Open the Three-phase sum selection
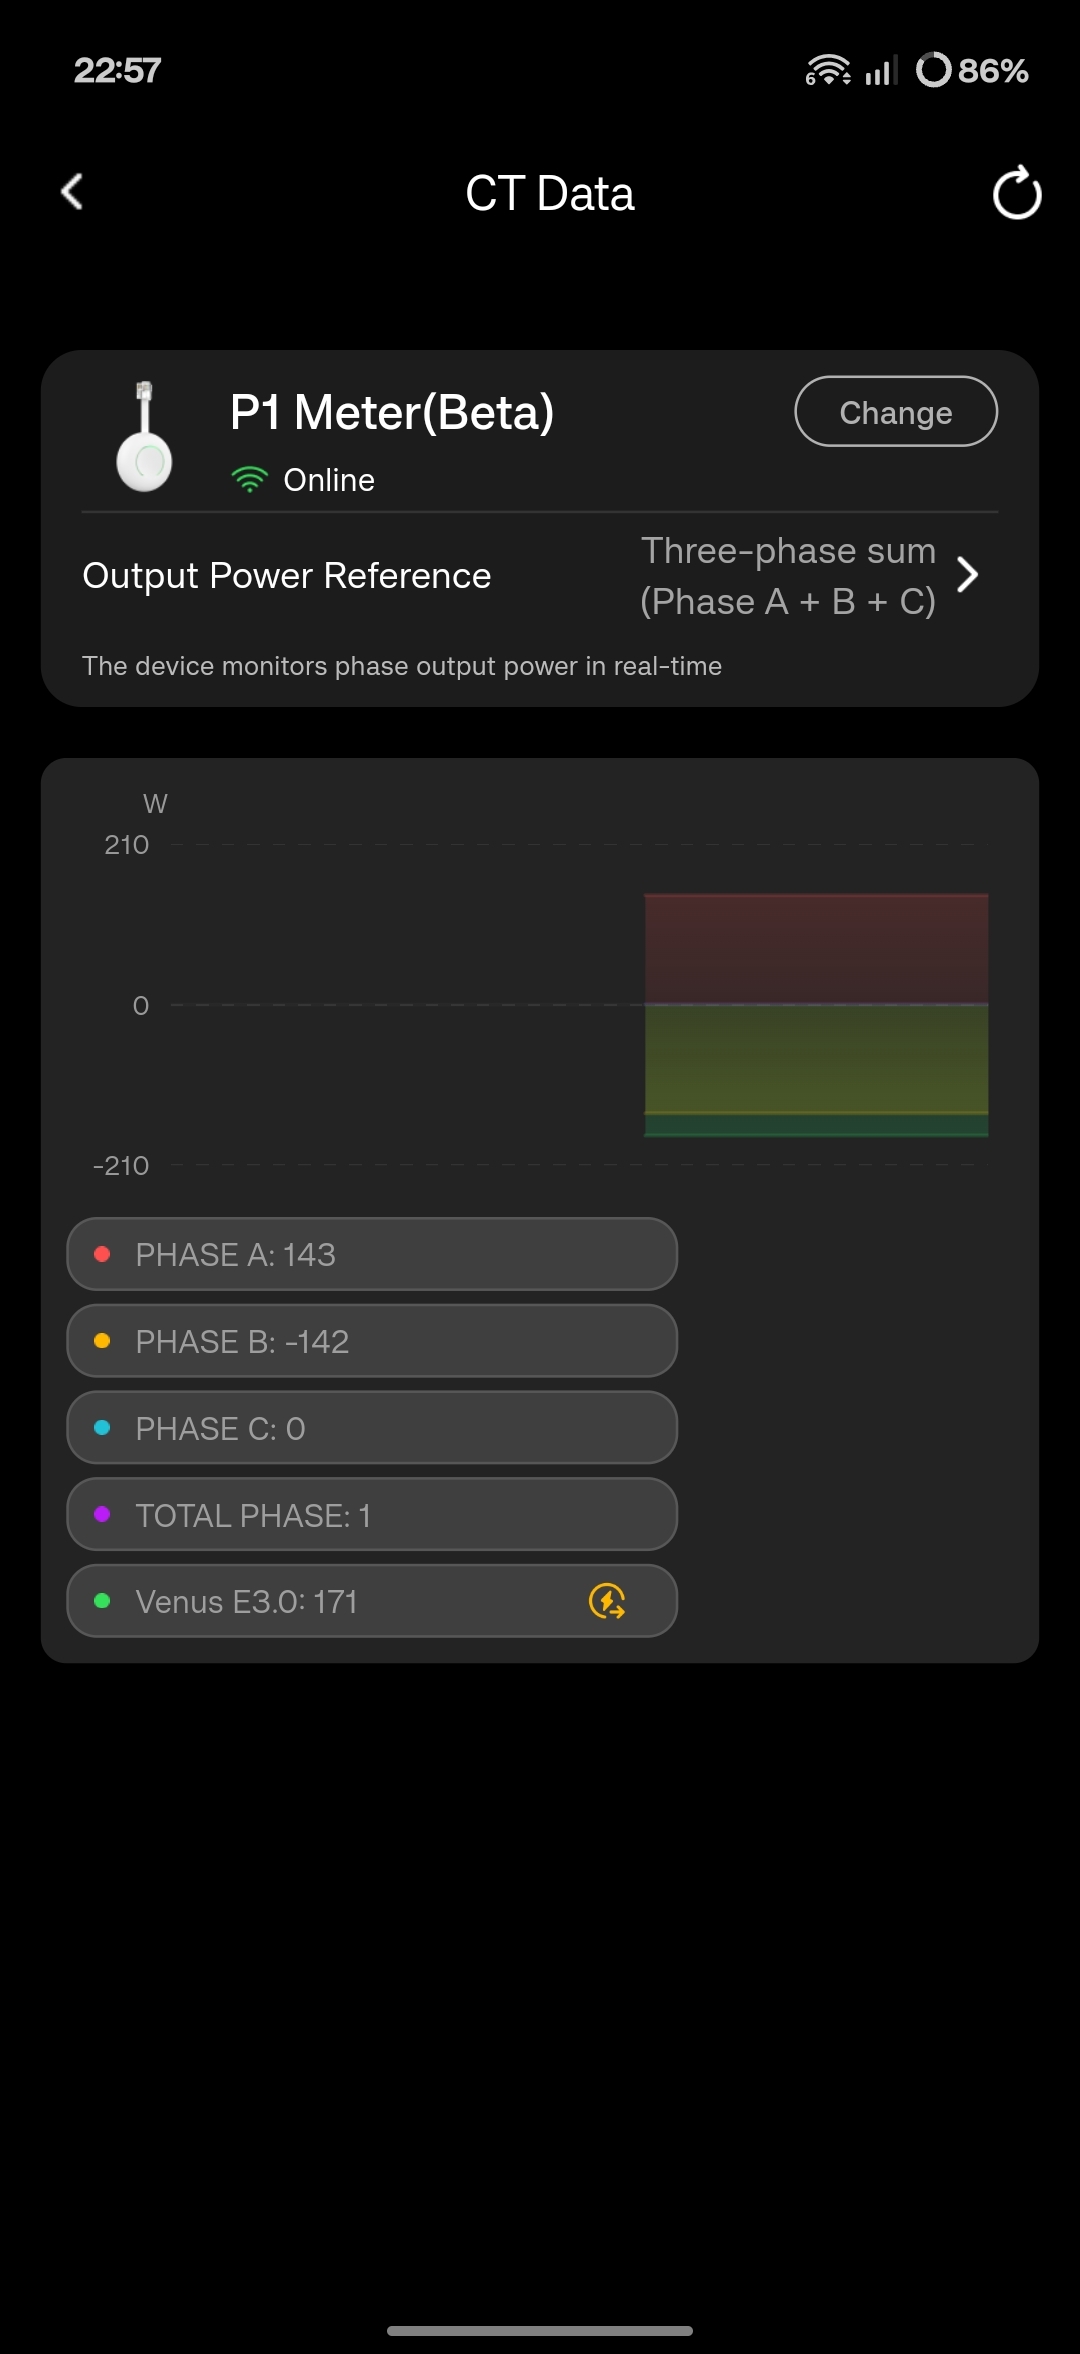The height and width of the screenshot is (2354, 1080). coord(788,576)
